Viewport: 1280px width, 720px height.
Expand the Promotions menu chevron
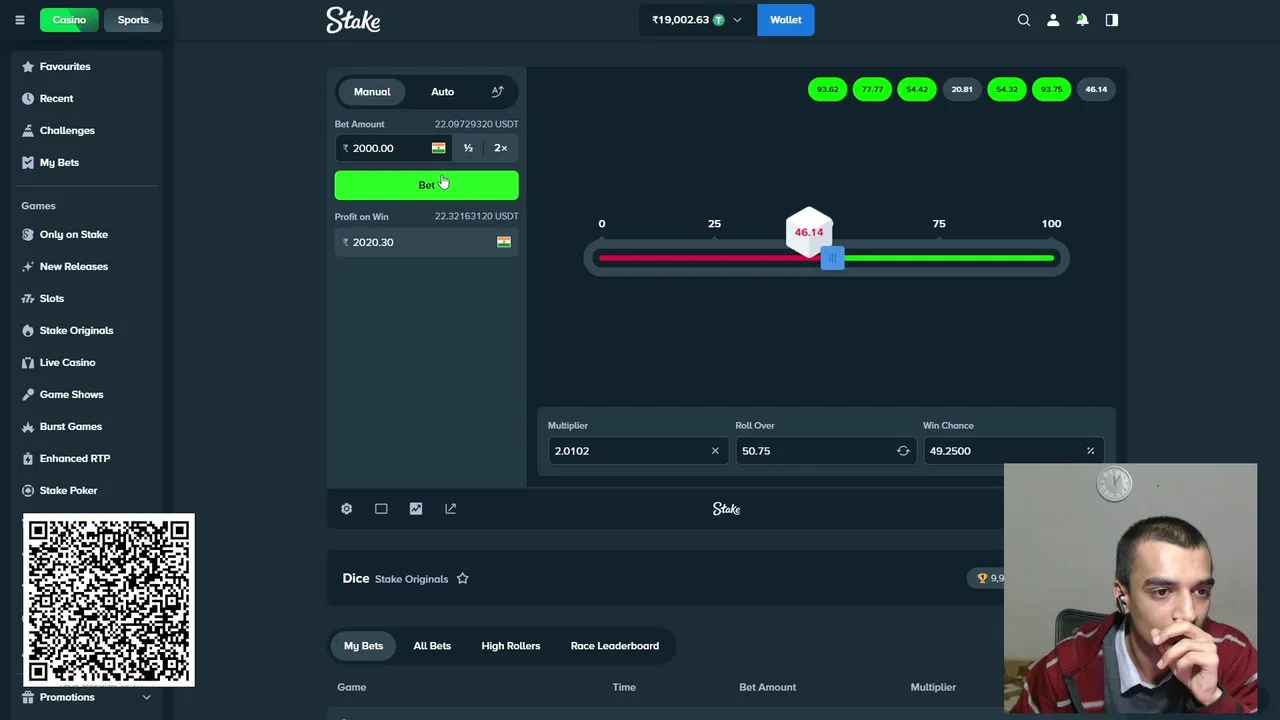tap(146, 698)
